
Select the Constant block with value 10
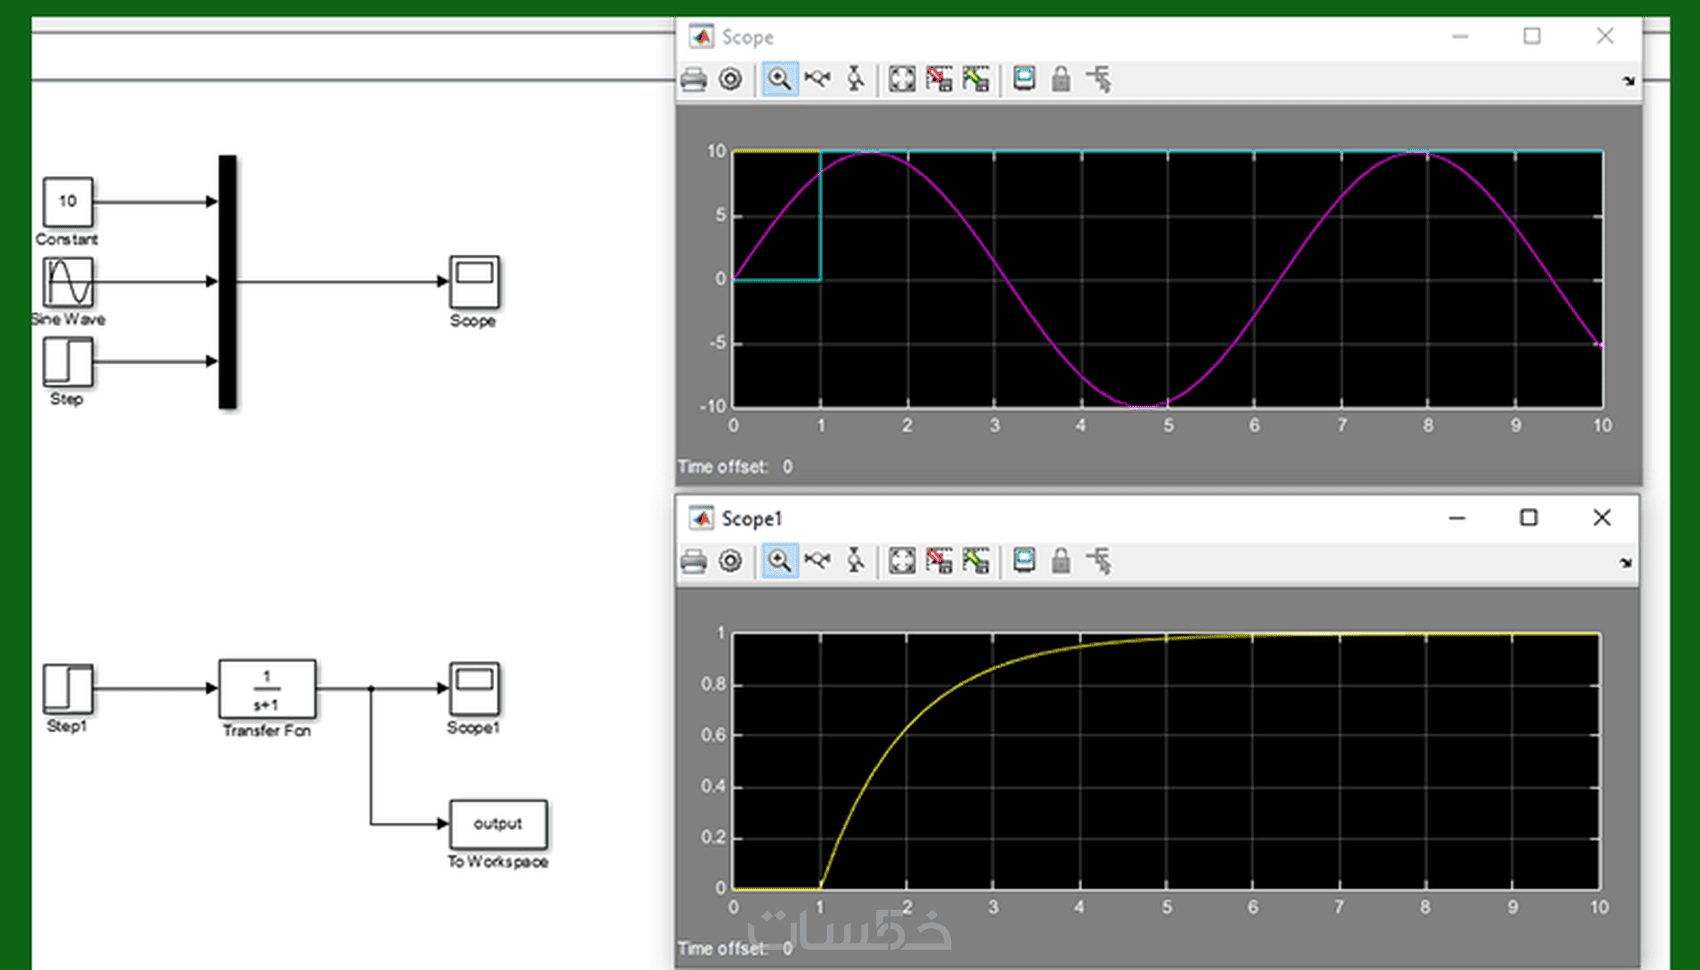[68, 202]
